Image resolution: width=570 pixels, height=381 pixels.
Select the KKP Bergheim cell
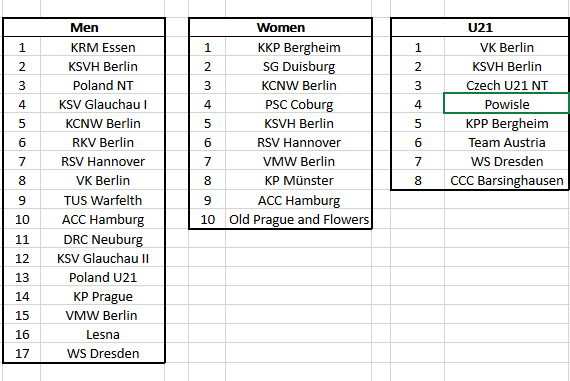(x=298, y=47)
